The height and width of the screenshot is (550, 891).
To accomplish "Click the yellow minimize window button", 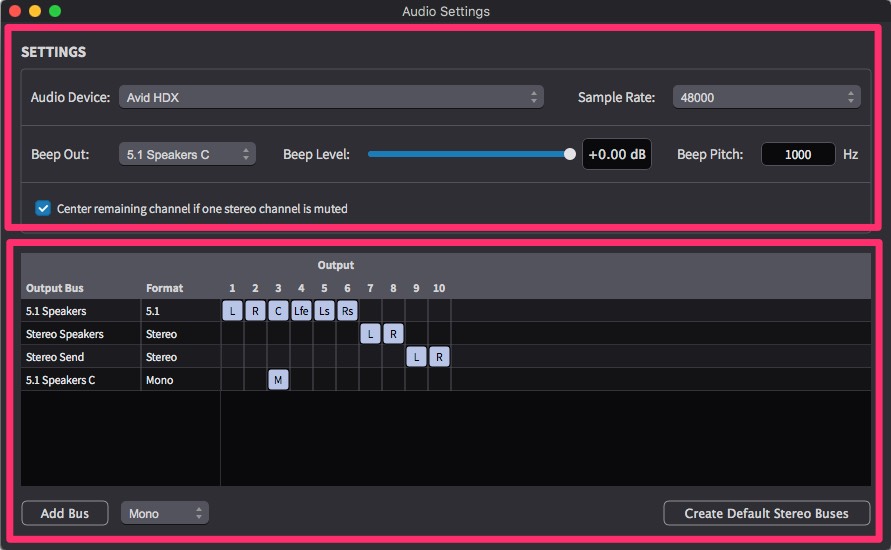I will pos(35,11).
